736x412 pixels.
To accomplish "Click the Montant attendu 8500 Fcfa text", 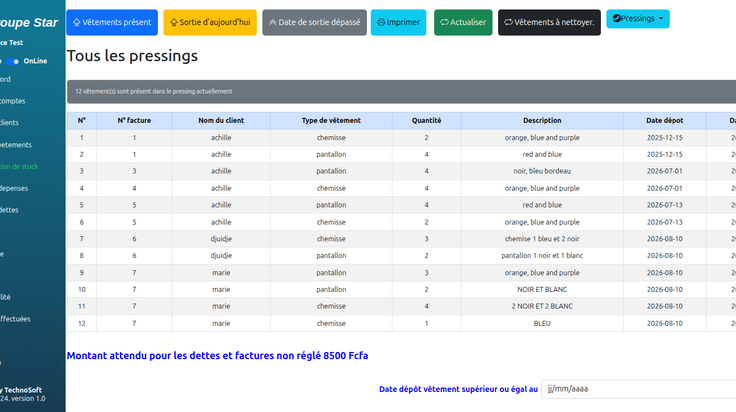I will [217, 356].
